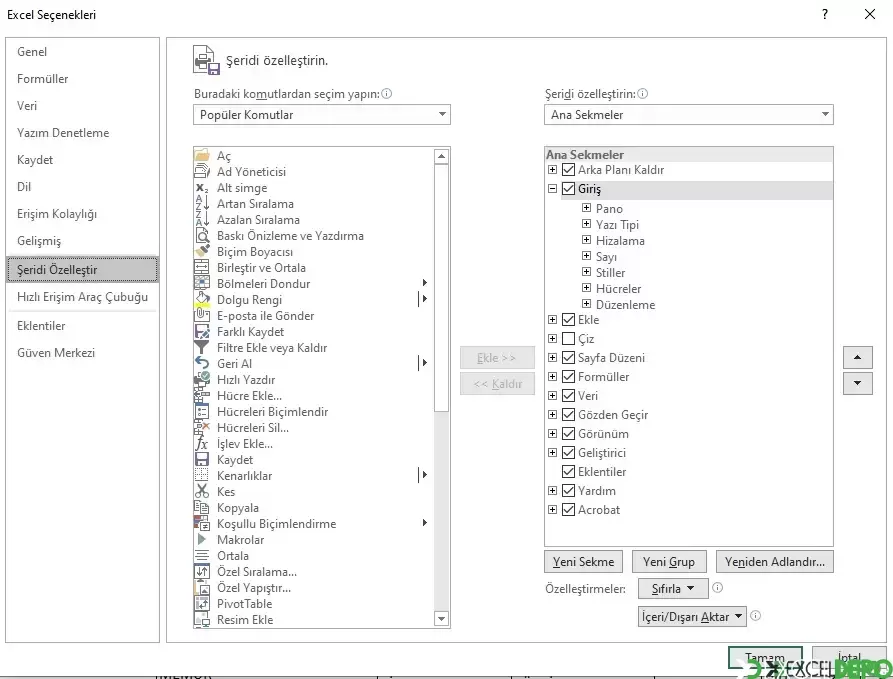Toggle the Geliştirici checkbox
893x679 pixels.
tap(568, 452)
